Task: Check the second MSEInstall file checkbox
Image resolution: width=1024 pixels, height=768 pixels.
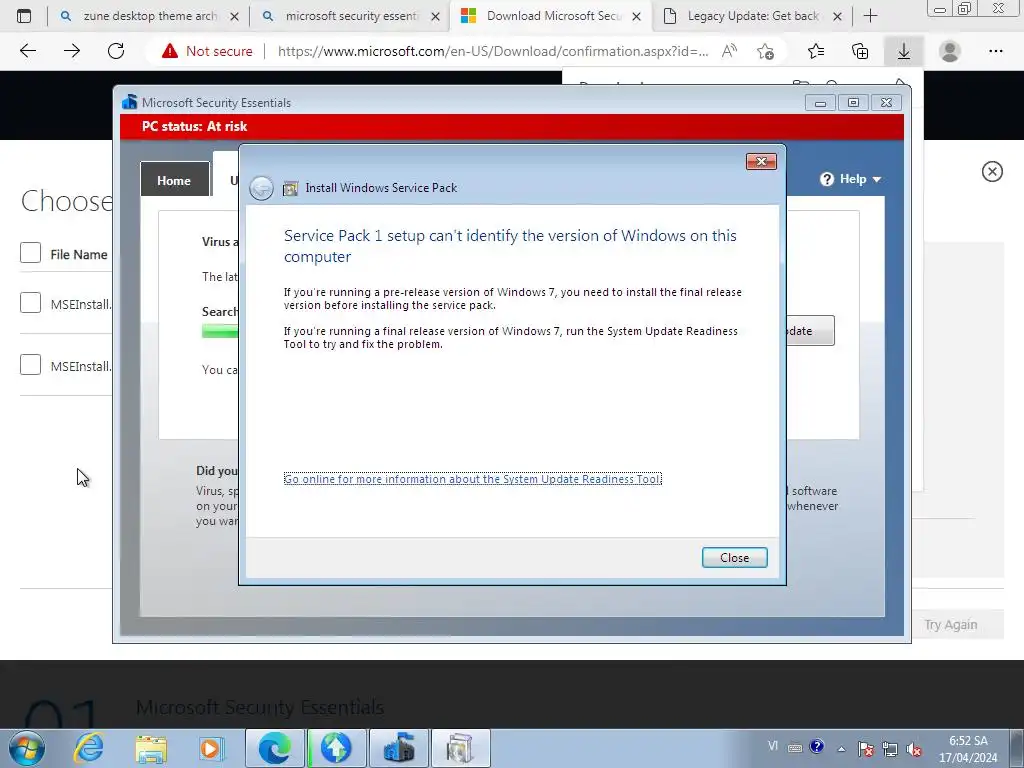Action: [30, 364]
